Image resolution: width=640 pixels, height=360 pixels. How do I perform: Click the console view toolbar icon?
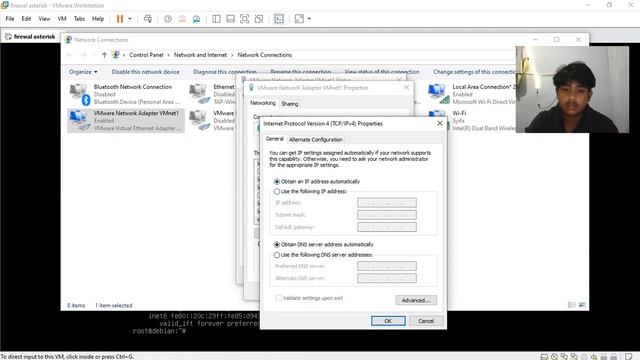(x=279, y=19)
